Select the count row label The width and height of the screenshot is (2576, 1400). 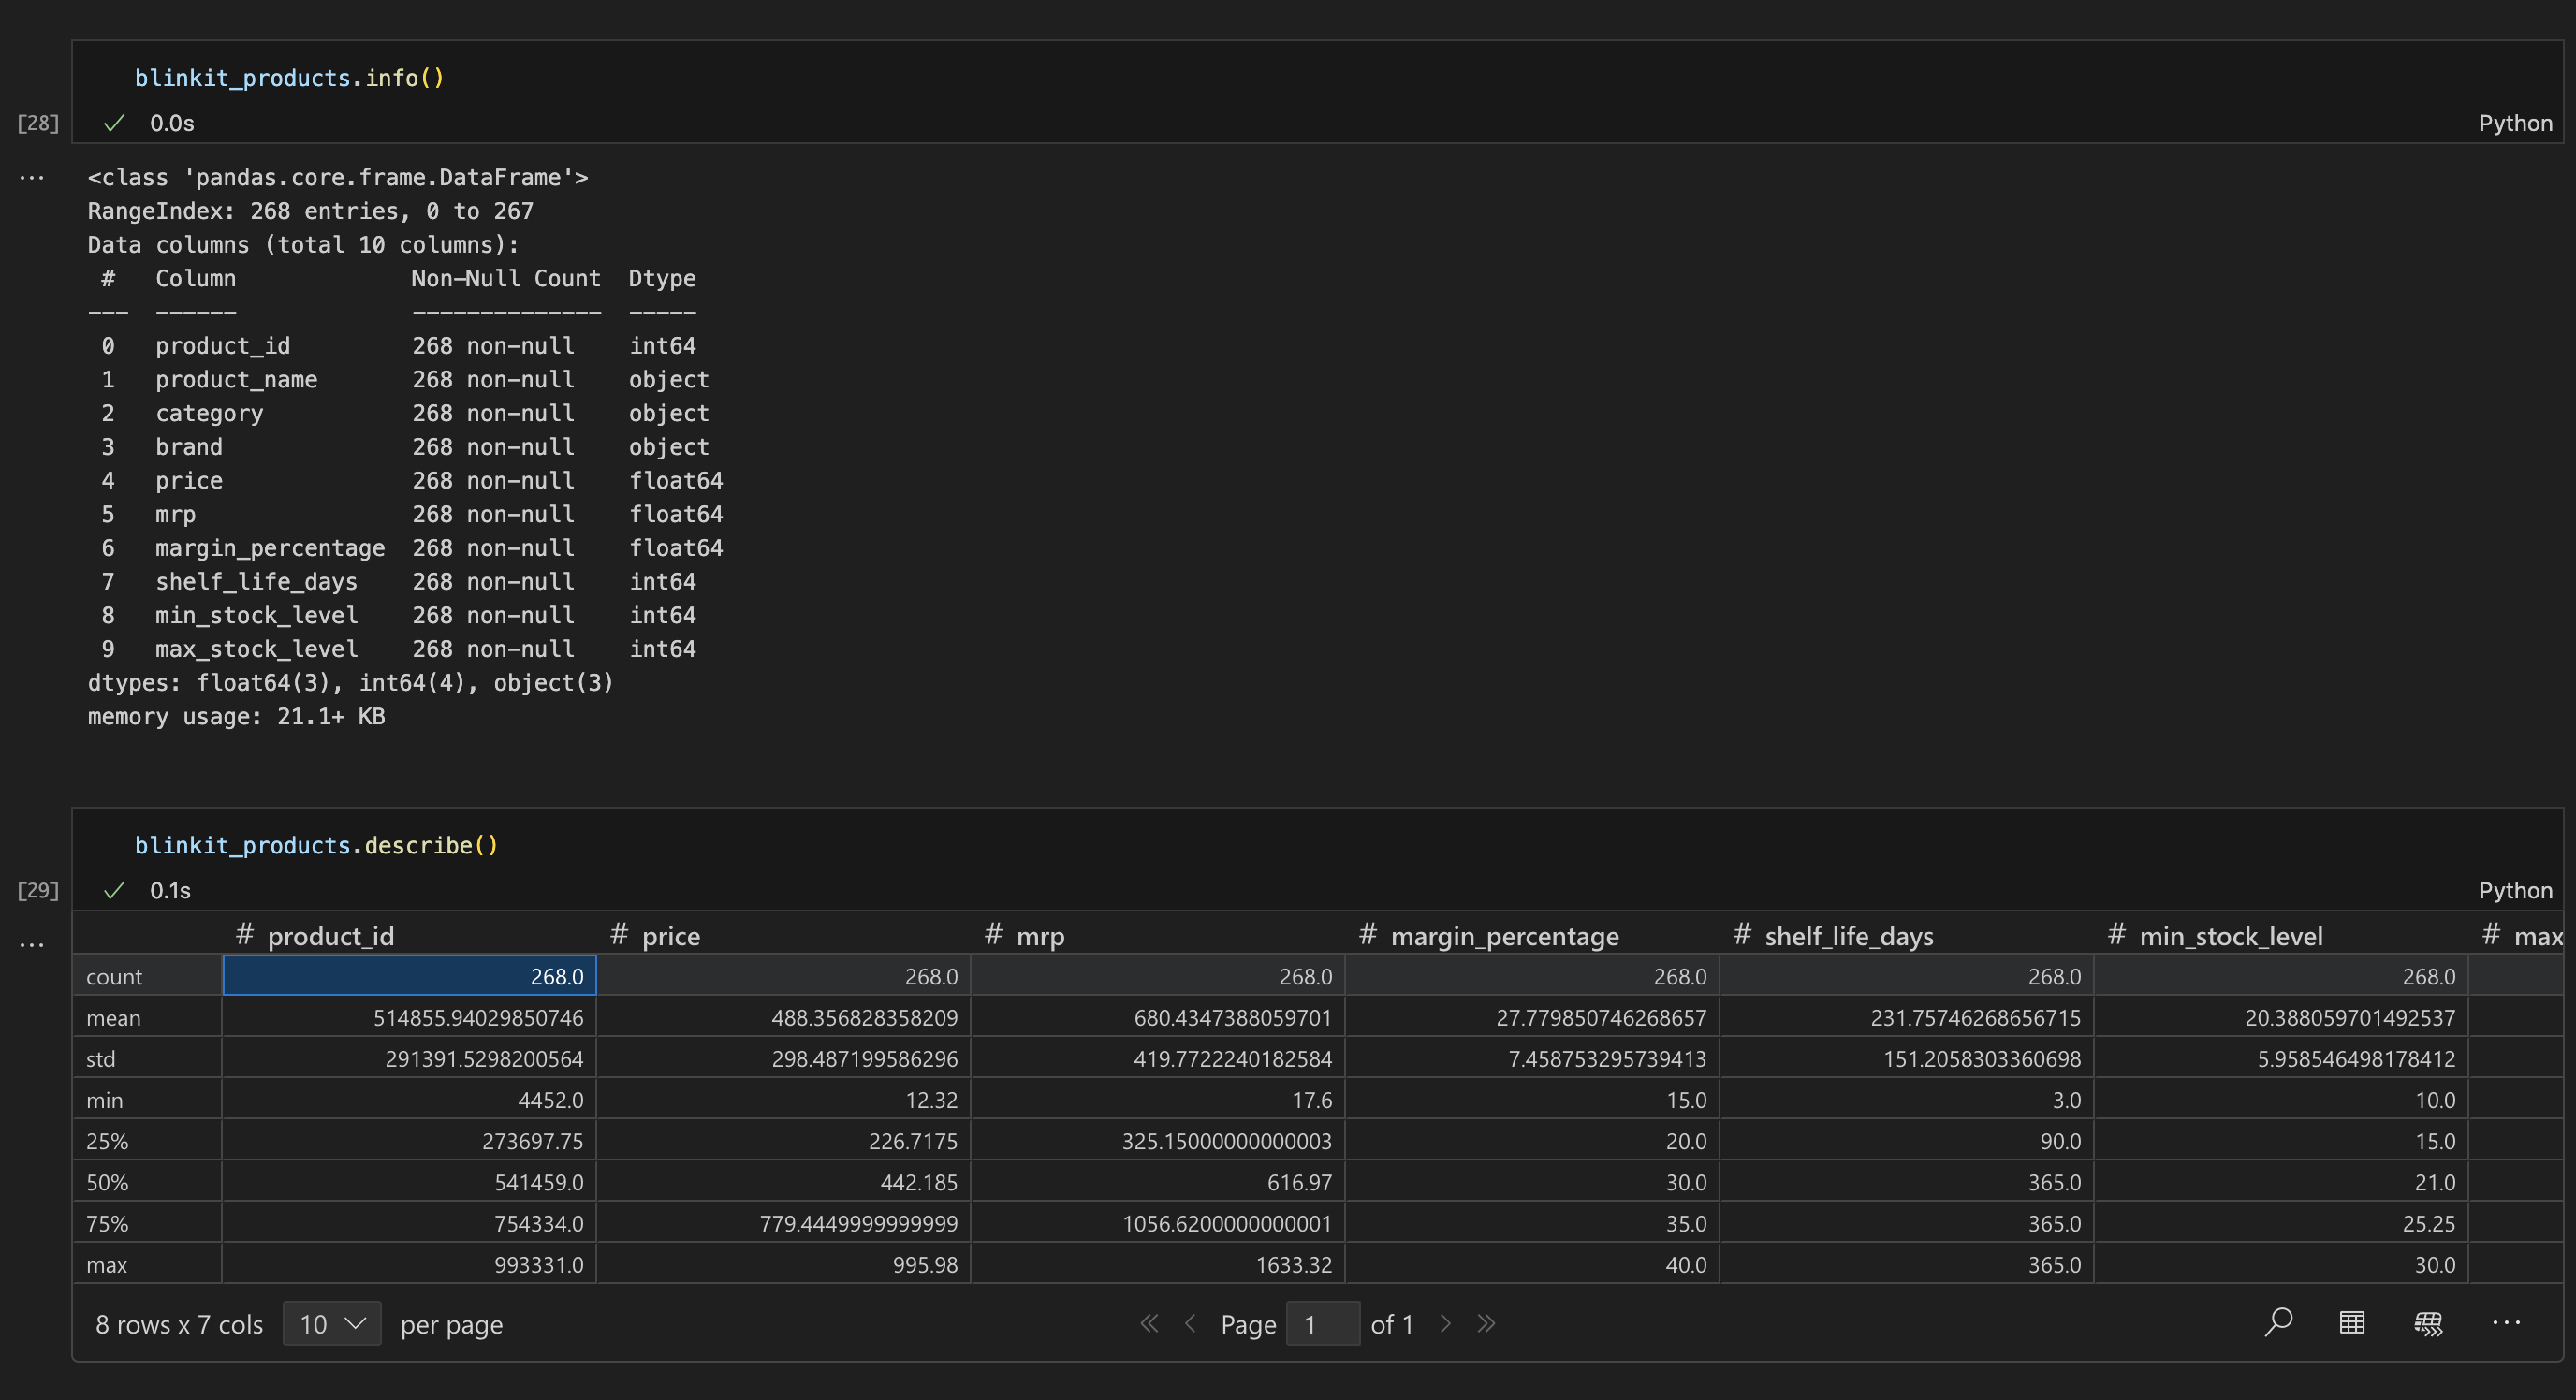tap(148, 976)
